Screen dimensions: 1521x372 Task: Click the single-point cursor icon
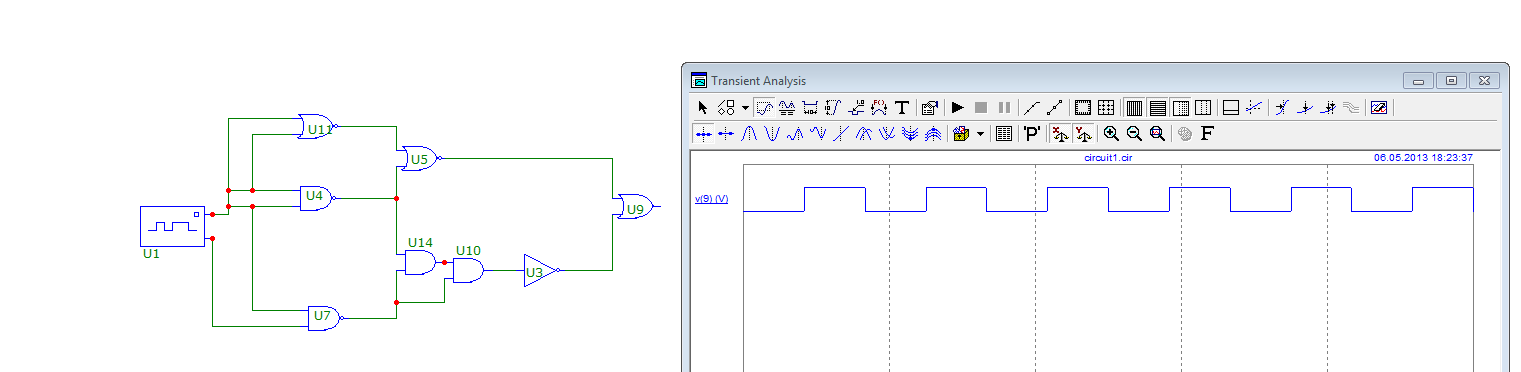(726, 133)
